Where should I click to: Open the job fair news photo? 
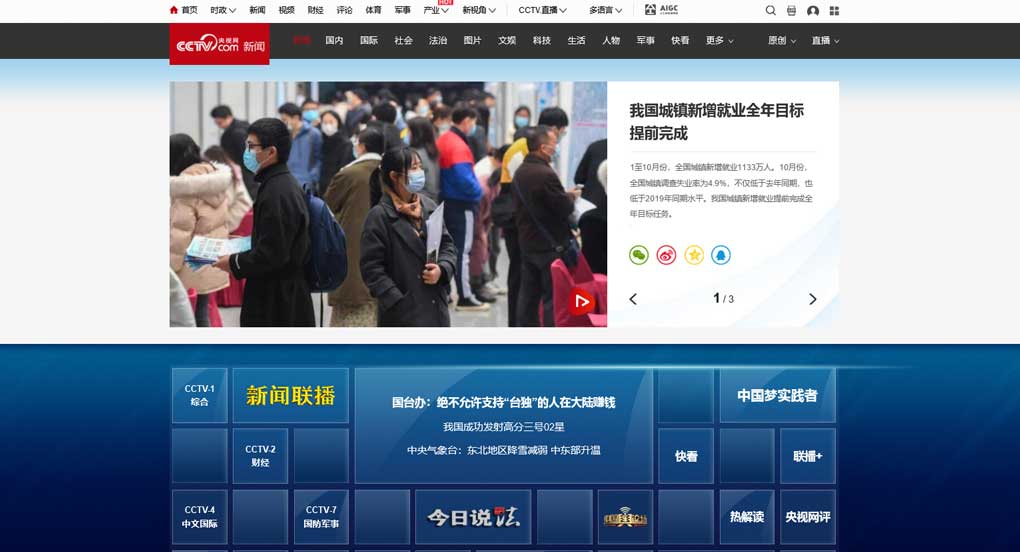(388, 204)
